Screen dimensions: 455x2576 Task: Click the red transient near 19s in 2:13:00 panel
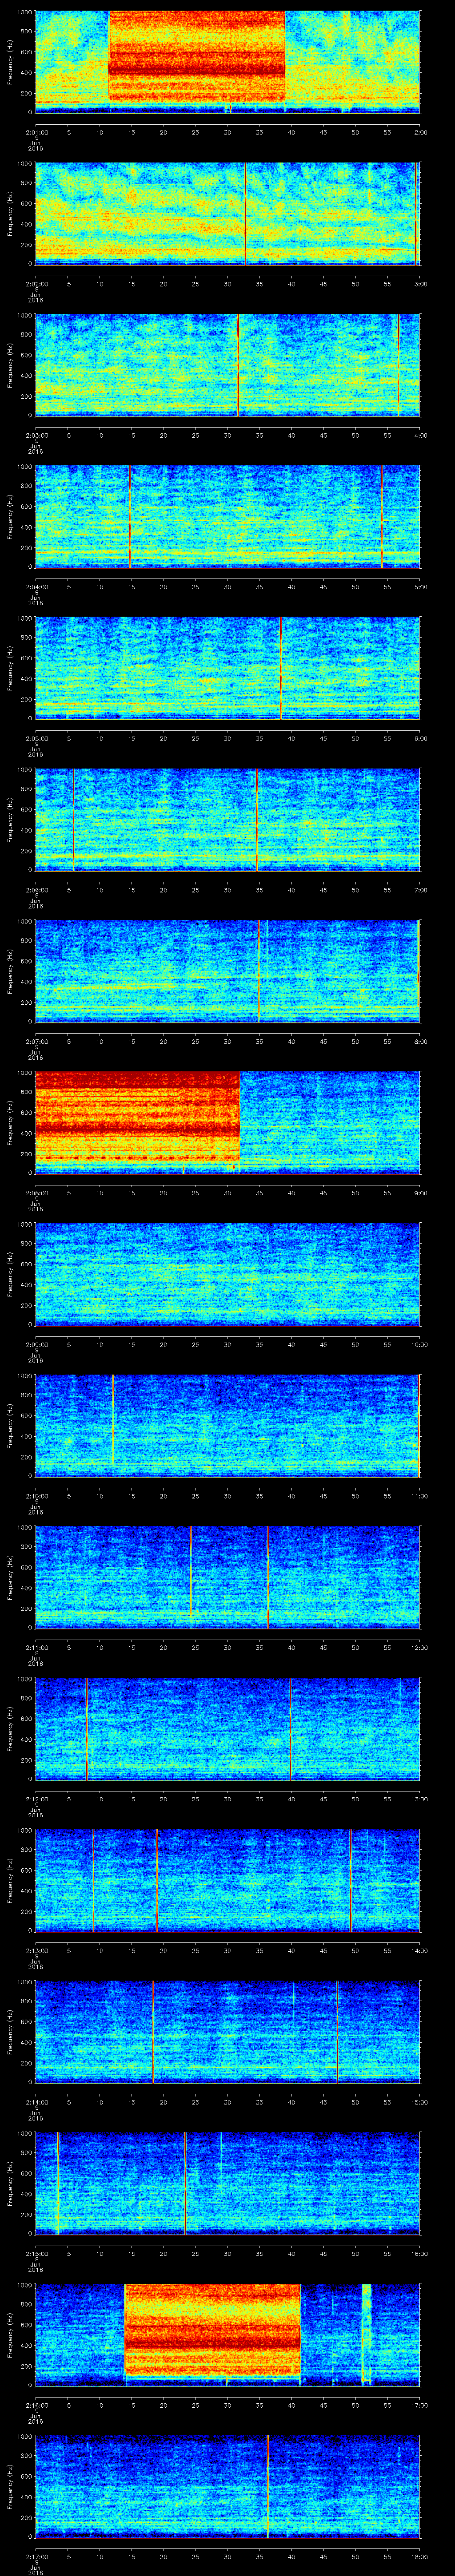coord(156,1879)
